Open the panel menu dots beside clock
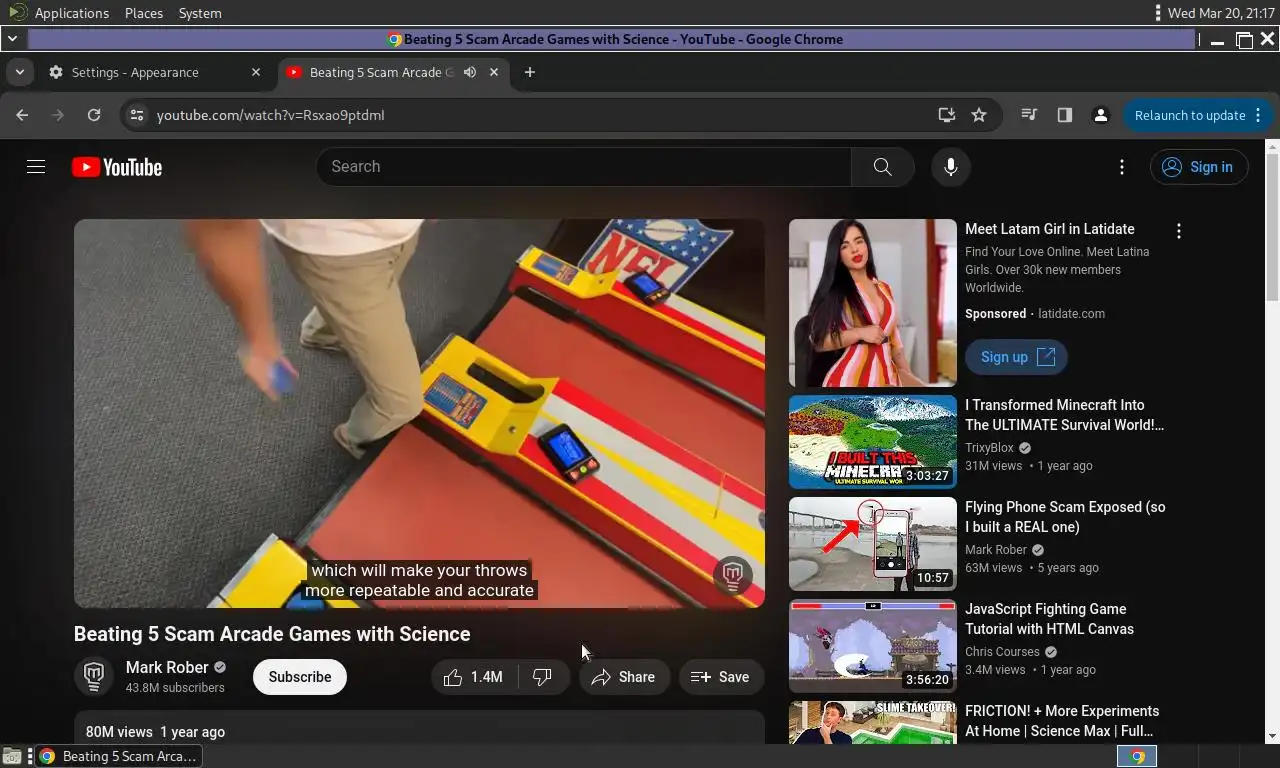Image resolution: width=1280 pixels, height=768 pixels. pyautogui.click(x=1157, y=13)
